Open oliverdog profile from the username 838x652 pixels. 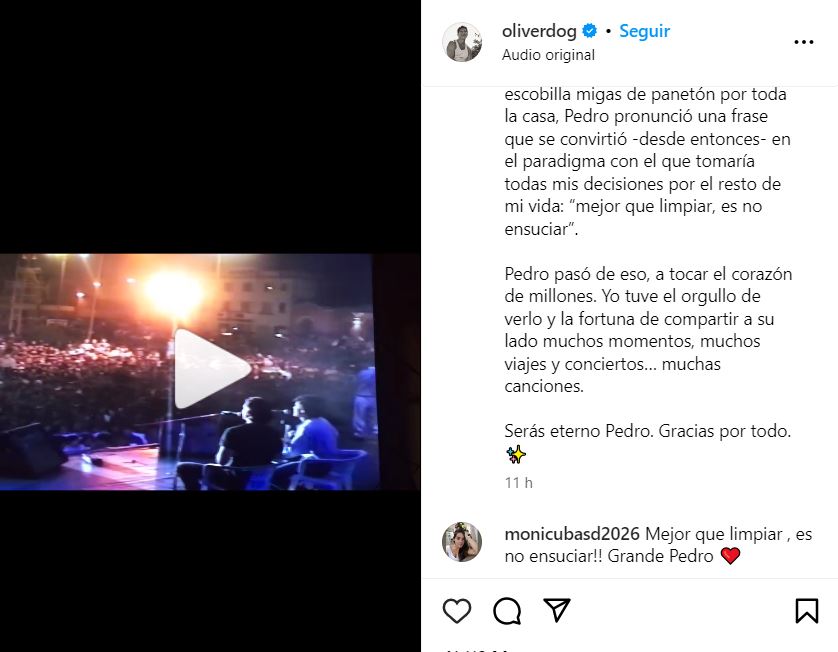point(539,31)
